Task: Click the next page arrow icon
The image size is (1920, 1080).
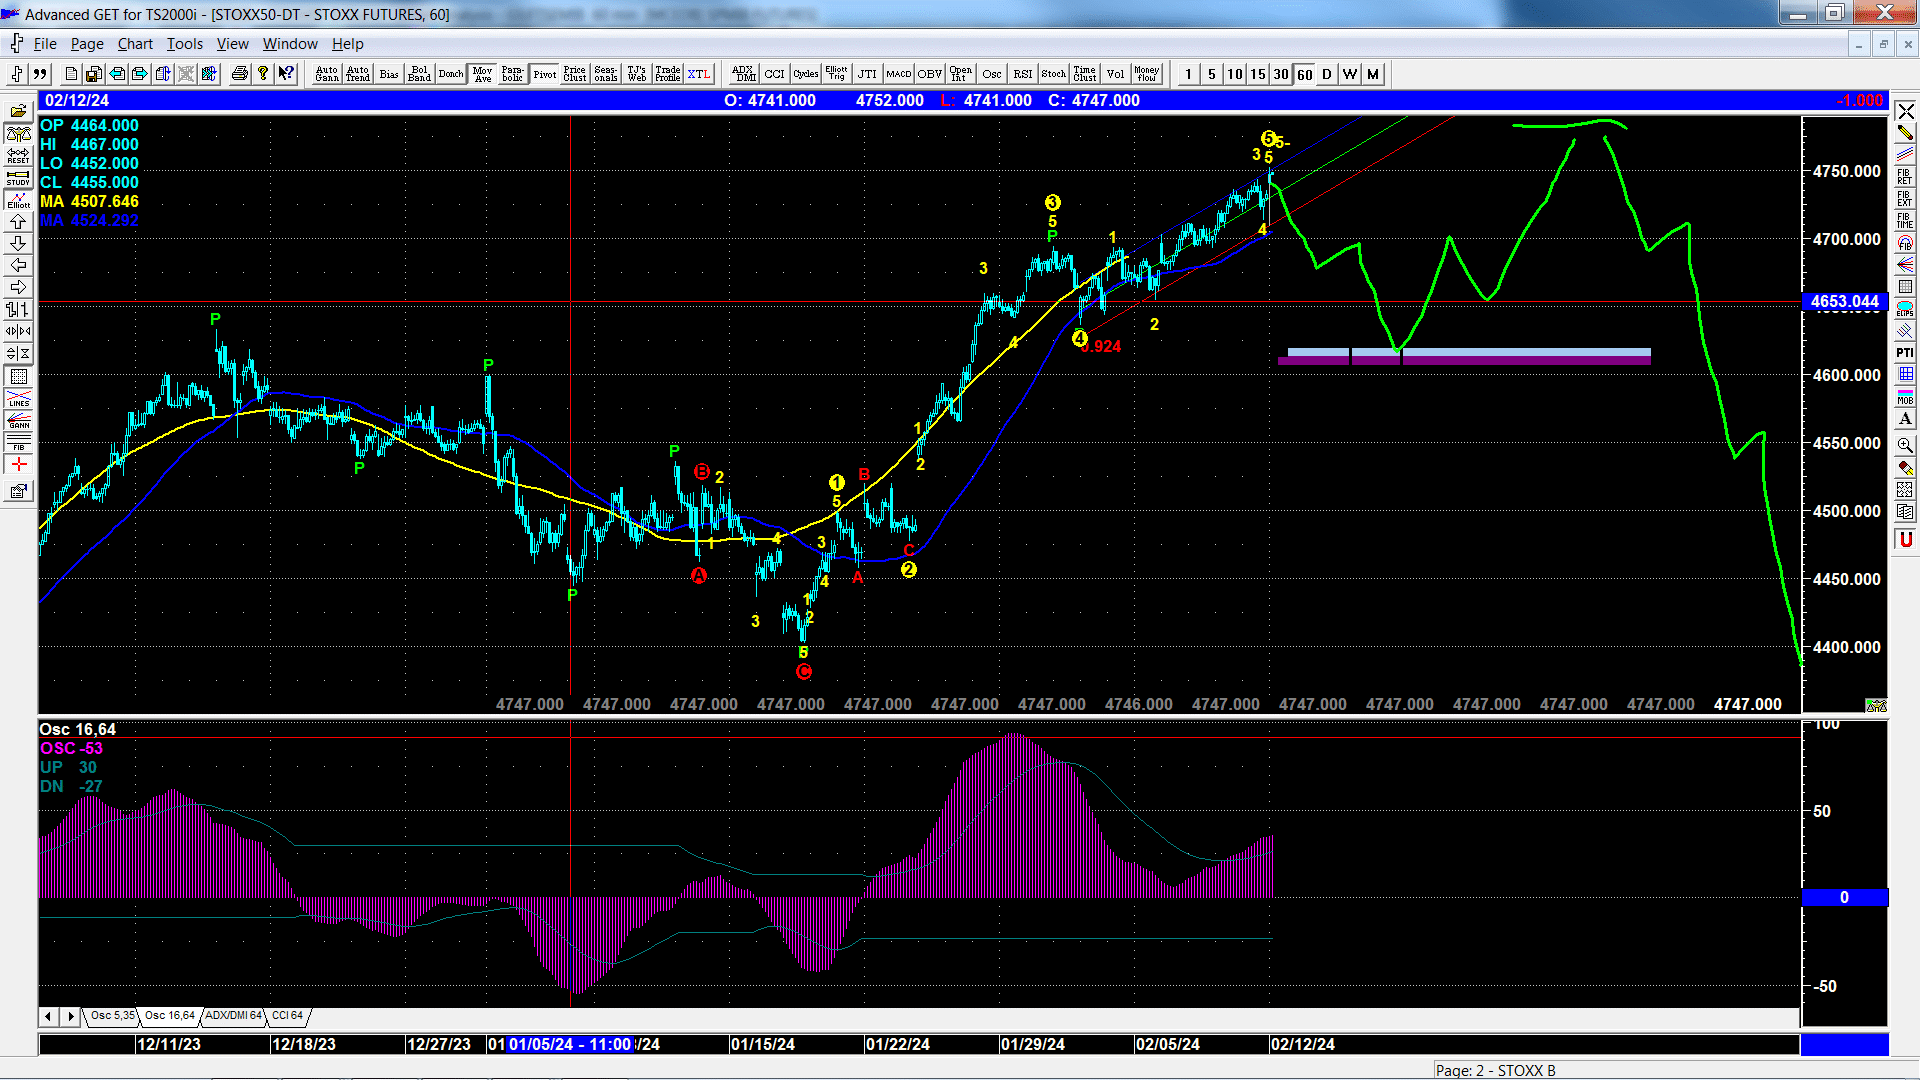Action: [x=140, y=74]
